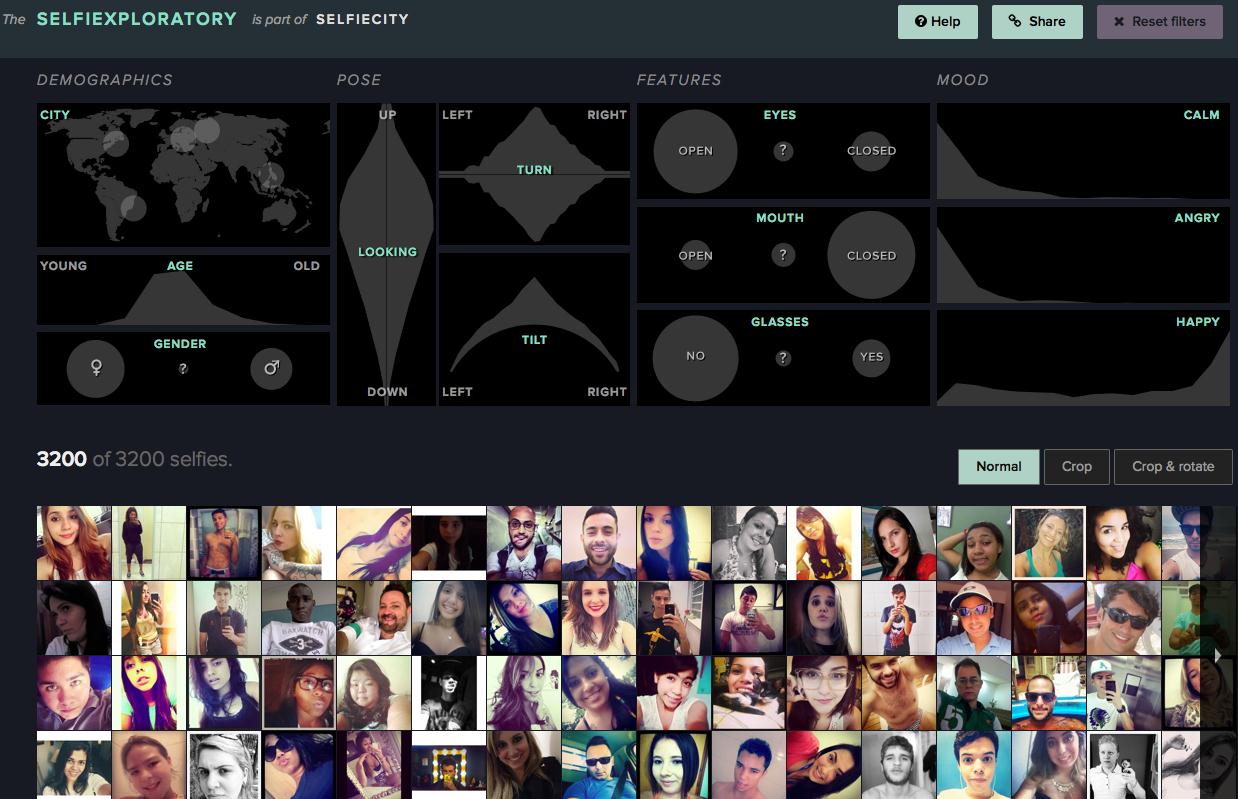Click the mouth unknown question mark circle

(783, 255)
